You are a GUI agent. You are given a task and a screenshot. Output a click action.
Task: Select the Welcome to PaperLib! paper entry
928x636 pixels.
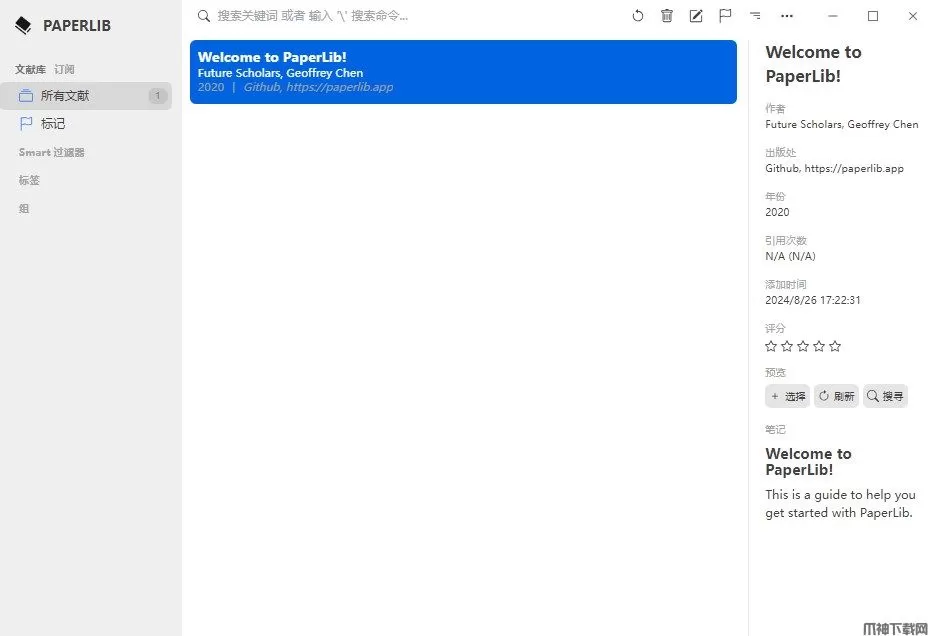[x=463, y=72]
